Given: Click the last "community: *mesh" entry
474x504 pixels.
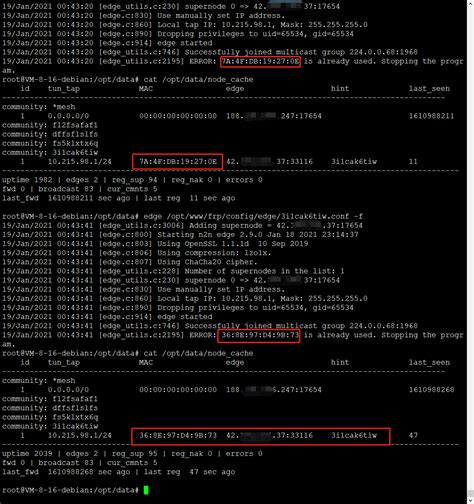Looking at the screenshot, I should (39, 381).
